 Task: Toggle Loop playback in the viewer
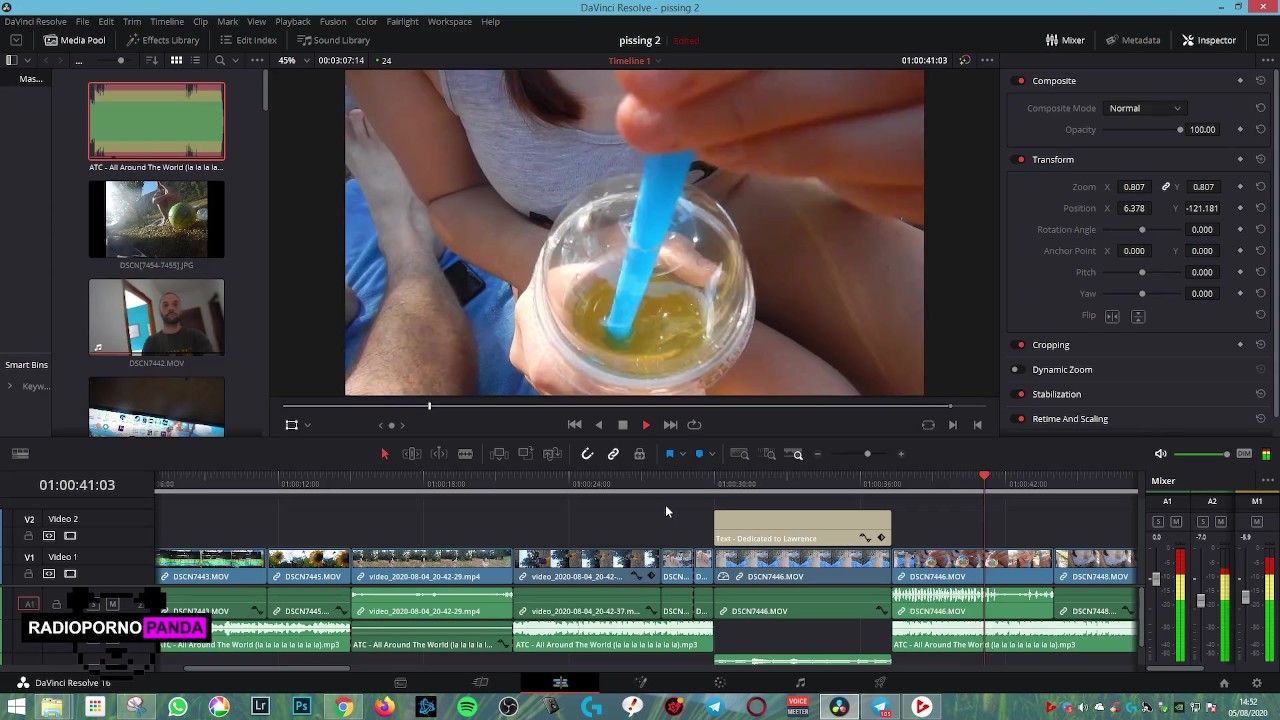(694, 425)
